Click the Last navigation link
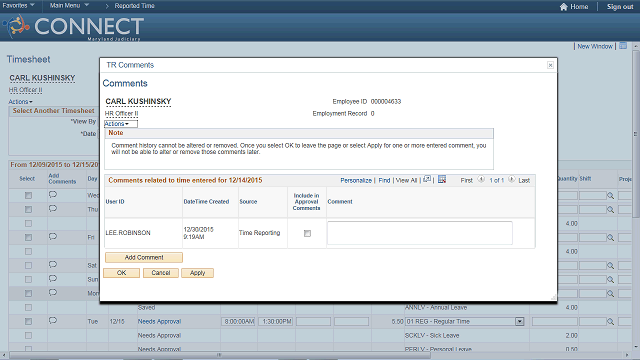Screen dimensions: 640x360 click(524, 180)
